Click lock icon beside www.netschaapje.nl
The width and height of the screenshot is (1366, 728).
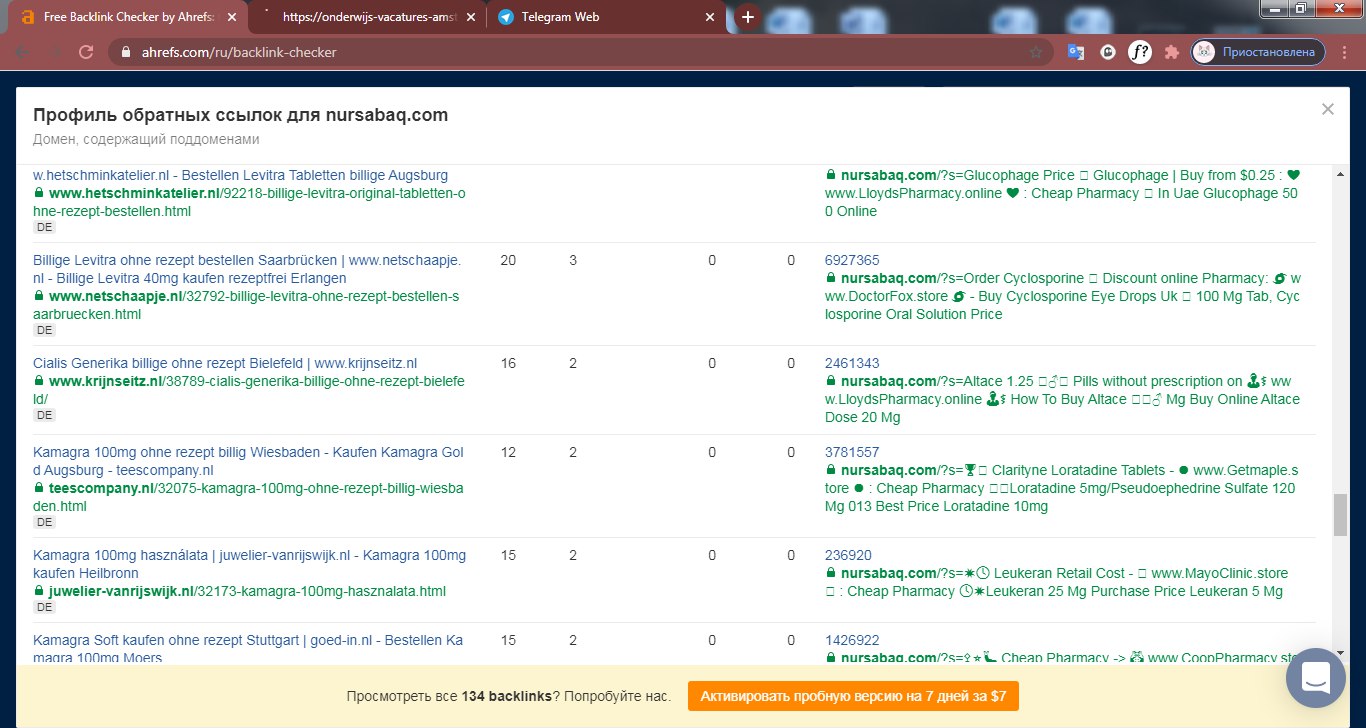[x=39, y=297]
